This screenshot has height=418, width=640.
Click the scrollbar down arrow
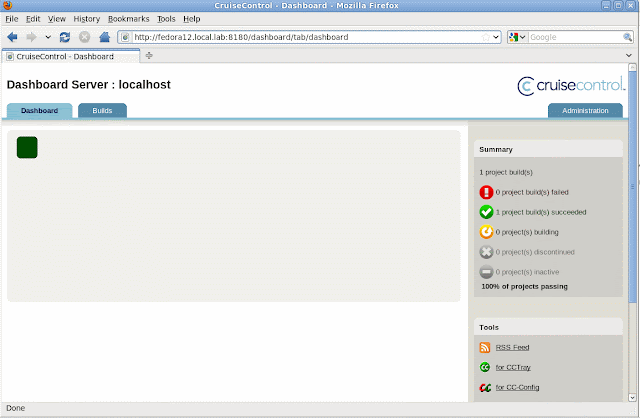[x=632, y=397]
